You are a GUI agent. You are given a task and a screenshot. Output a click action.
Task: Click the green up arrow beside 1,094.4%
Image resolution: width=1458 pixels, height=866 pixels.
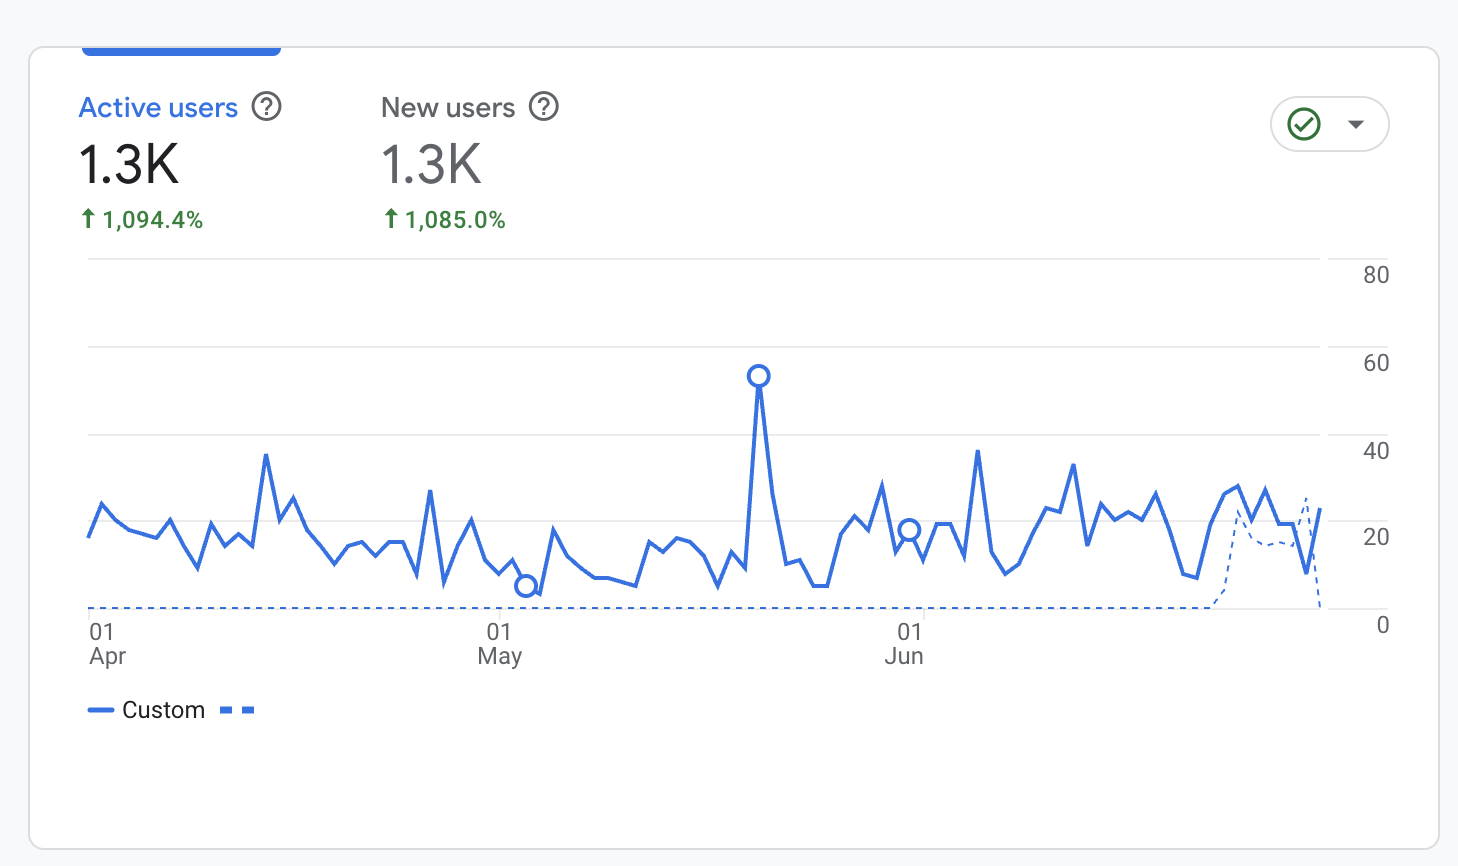(x=89, y=218)
